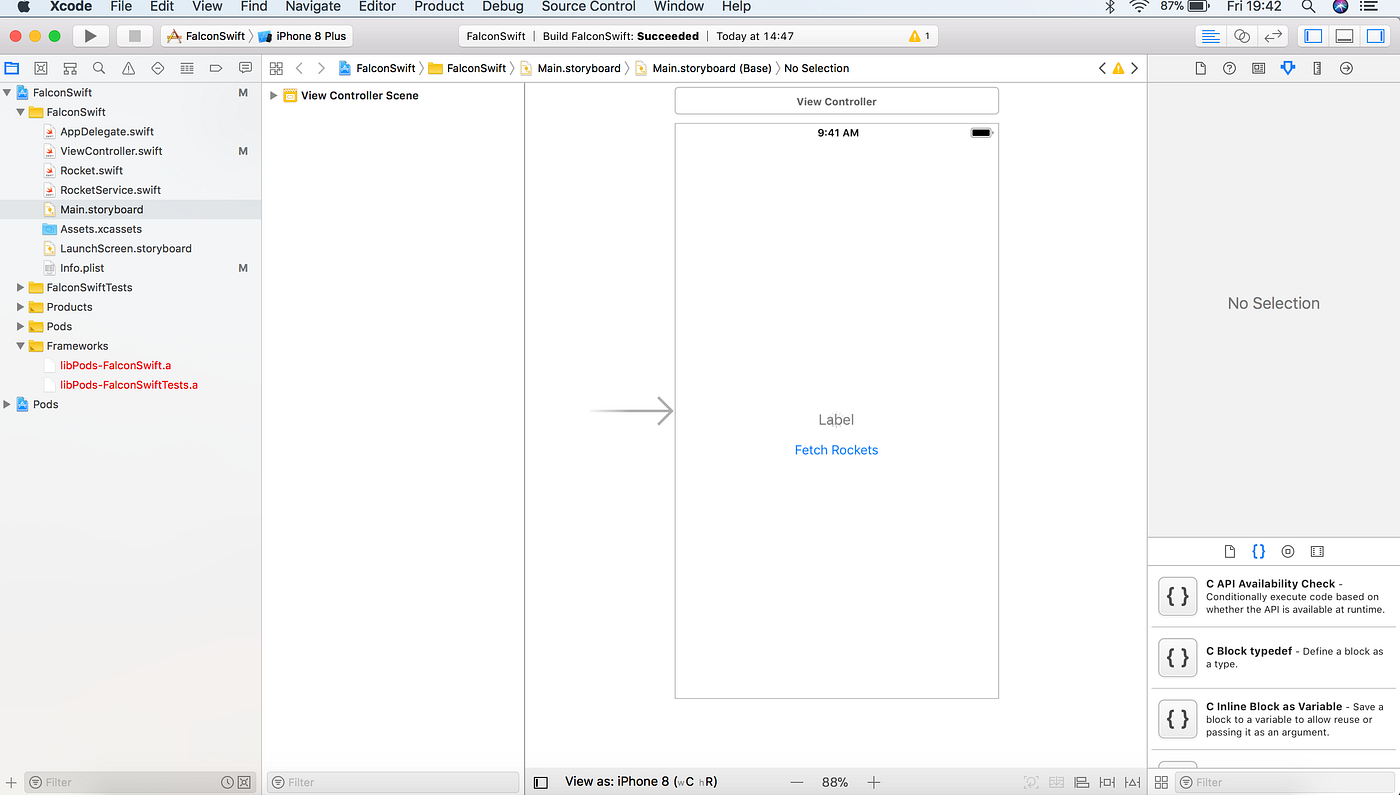Choose the iPhone 8 Plus destination
Screen dimensions: 1400x795
pos(303,36)
